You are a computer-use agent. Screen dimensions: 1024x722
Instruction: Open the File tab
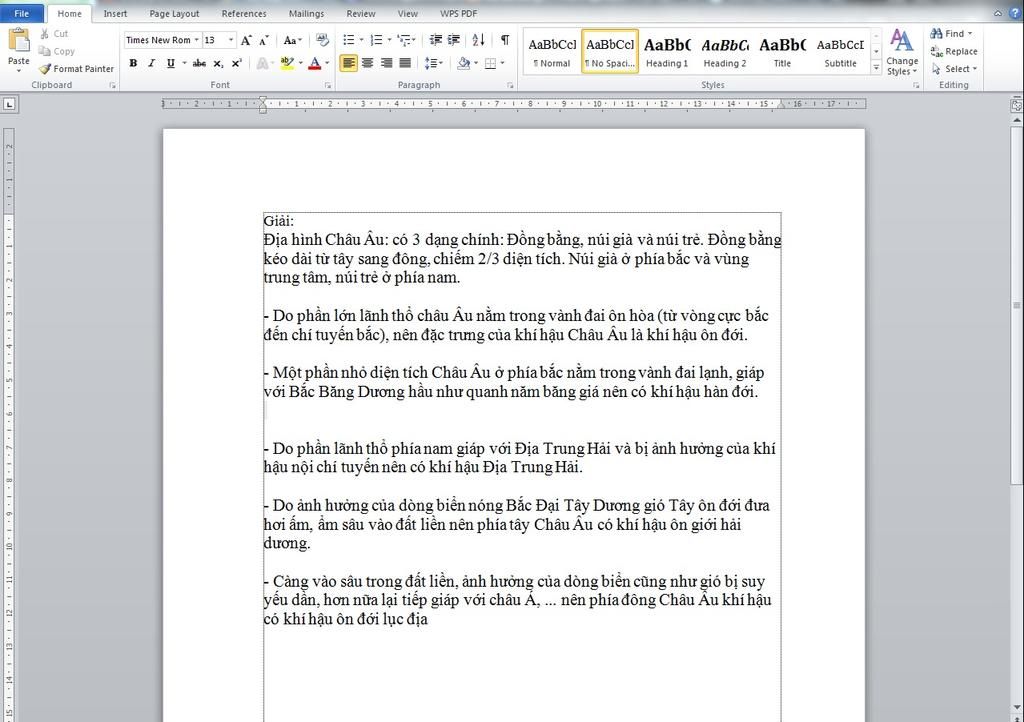tap(22, 13)
